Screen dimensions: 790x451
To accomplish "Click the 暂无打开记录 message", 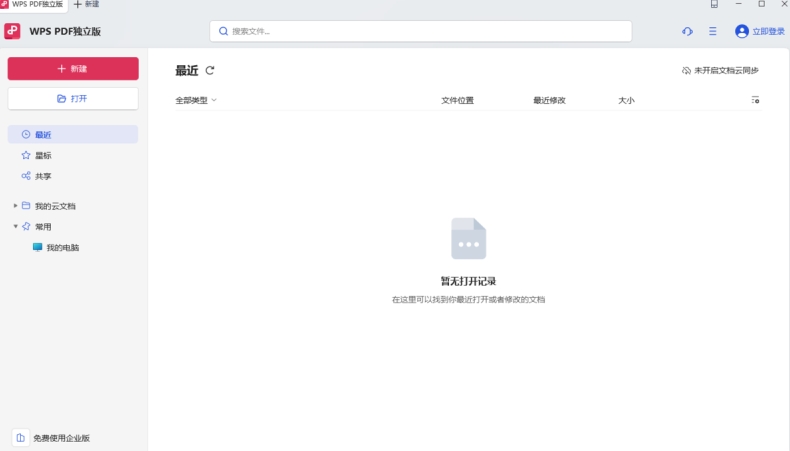I will pos(469,281).
